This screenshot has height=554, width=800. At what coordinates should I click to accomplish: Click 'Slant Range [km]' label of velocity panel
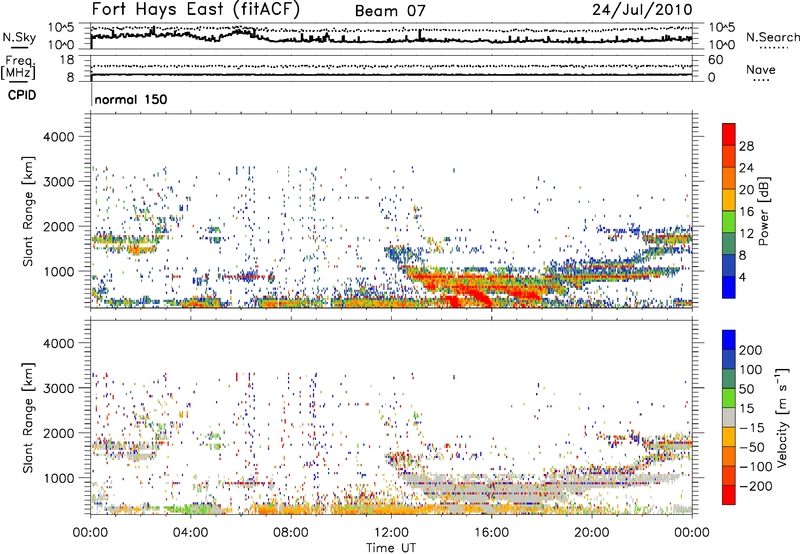[x=28, y=417]
